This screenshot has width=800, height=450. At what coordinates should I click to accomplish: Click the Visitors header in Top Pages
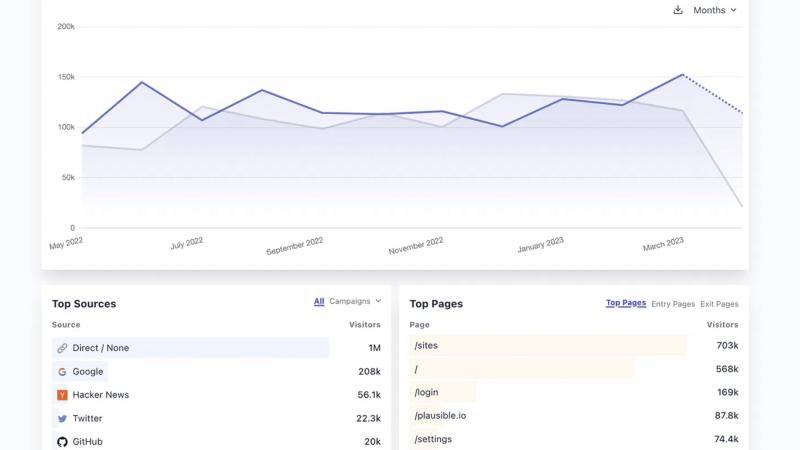[722, 324]
